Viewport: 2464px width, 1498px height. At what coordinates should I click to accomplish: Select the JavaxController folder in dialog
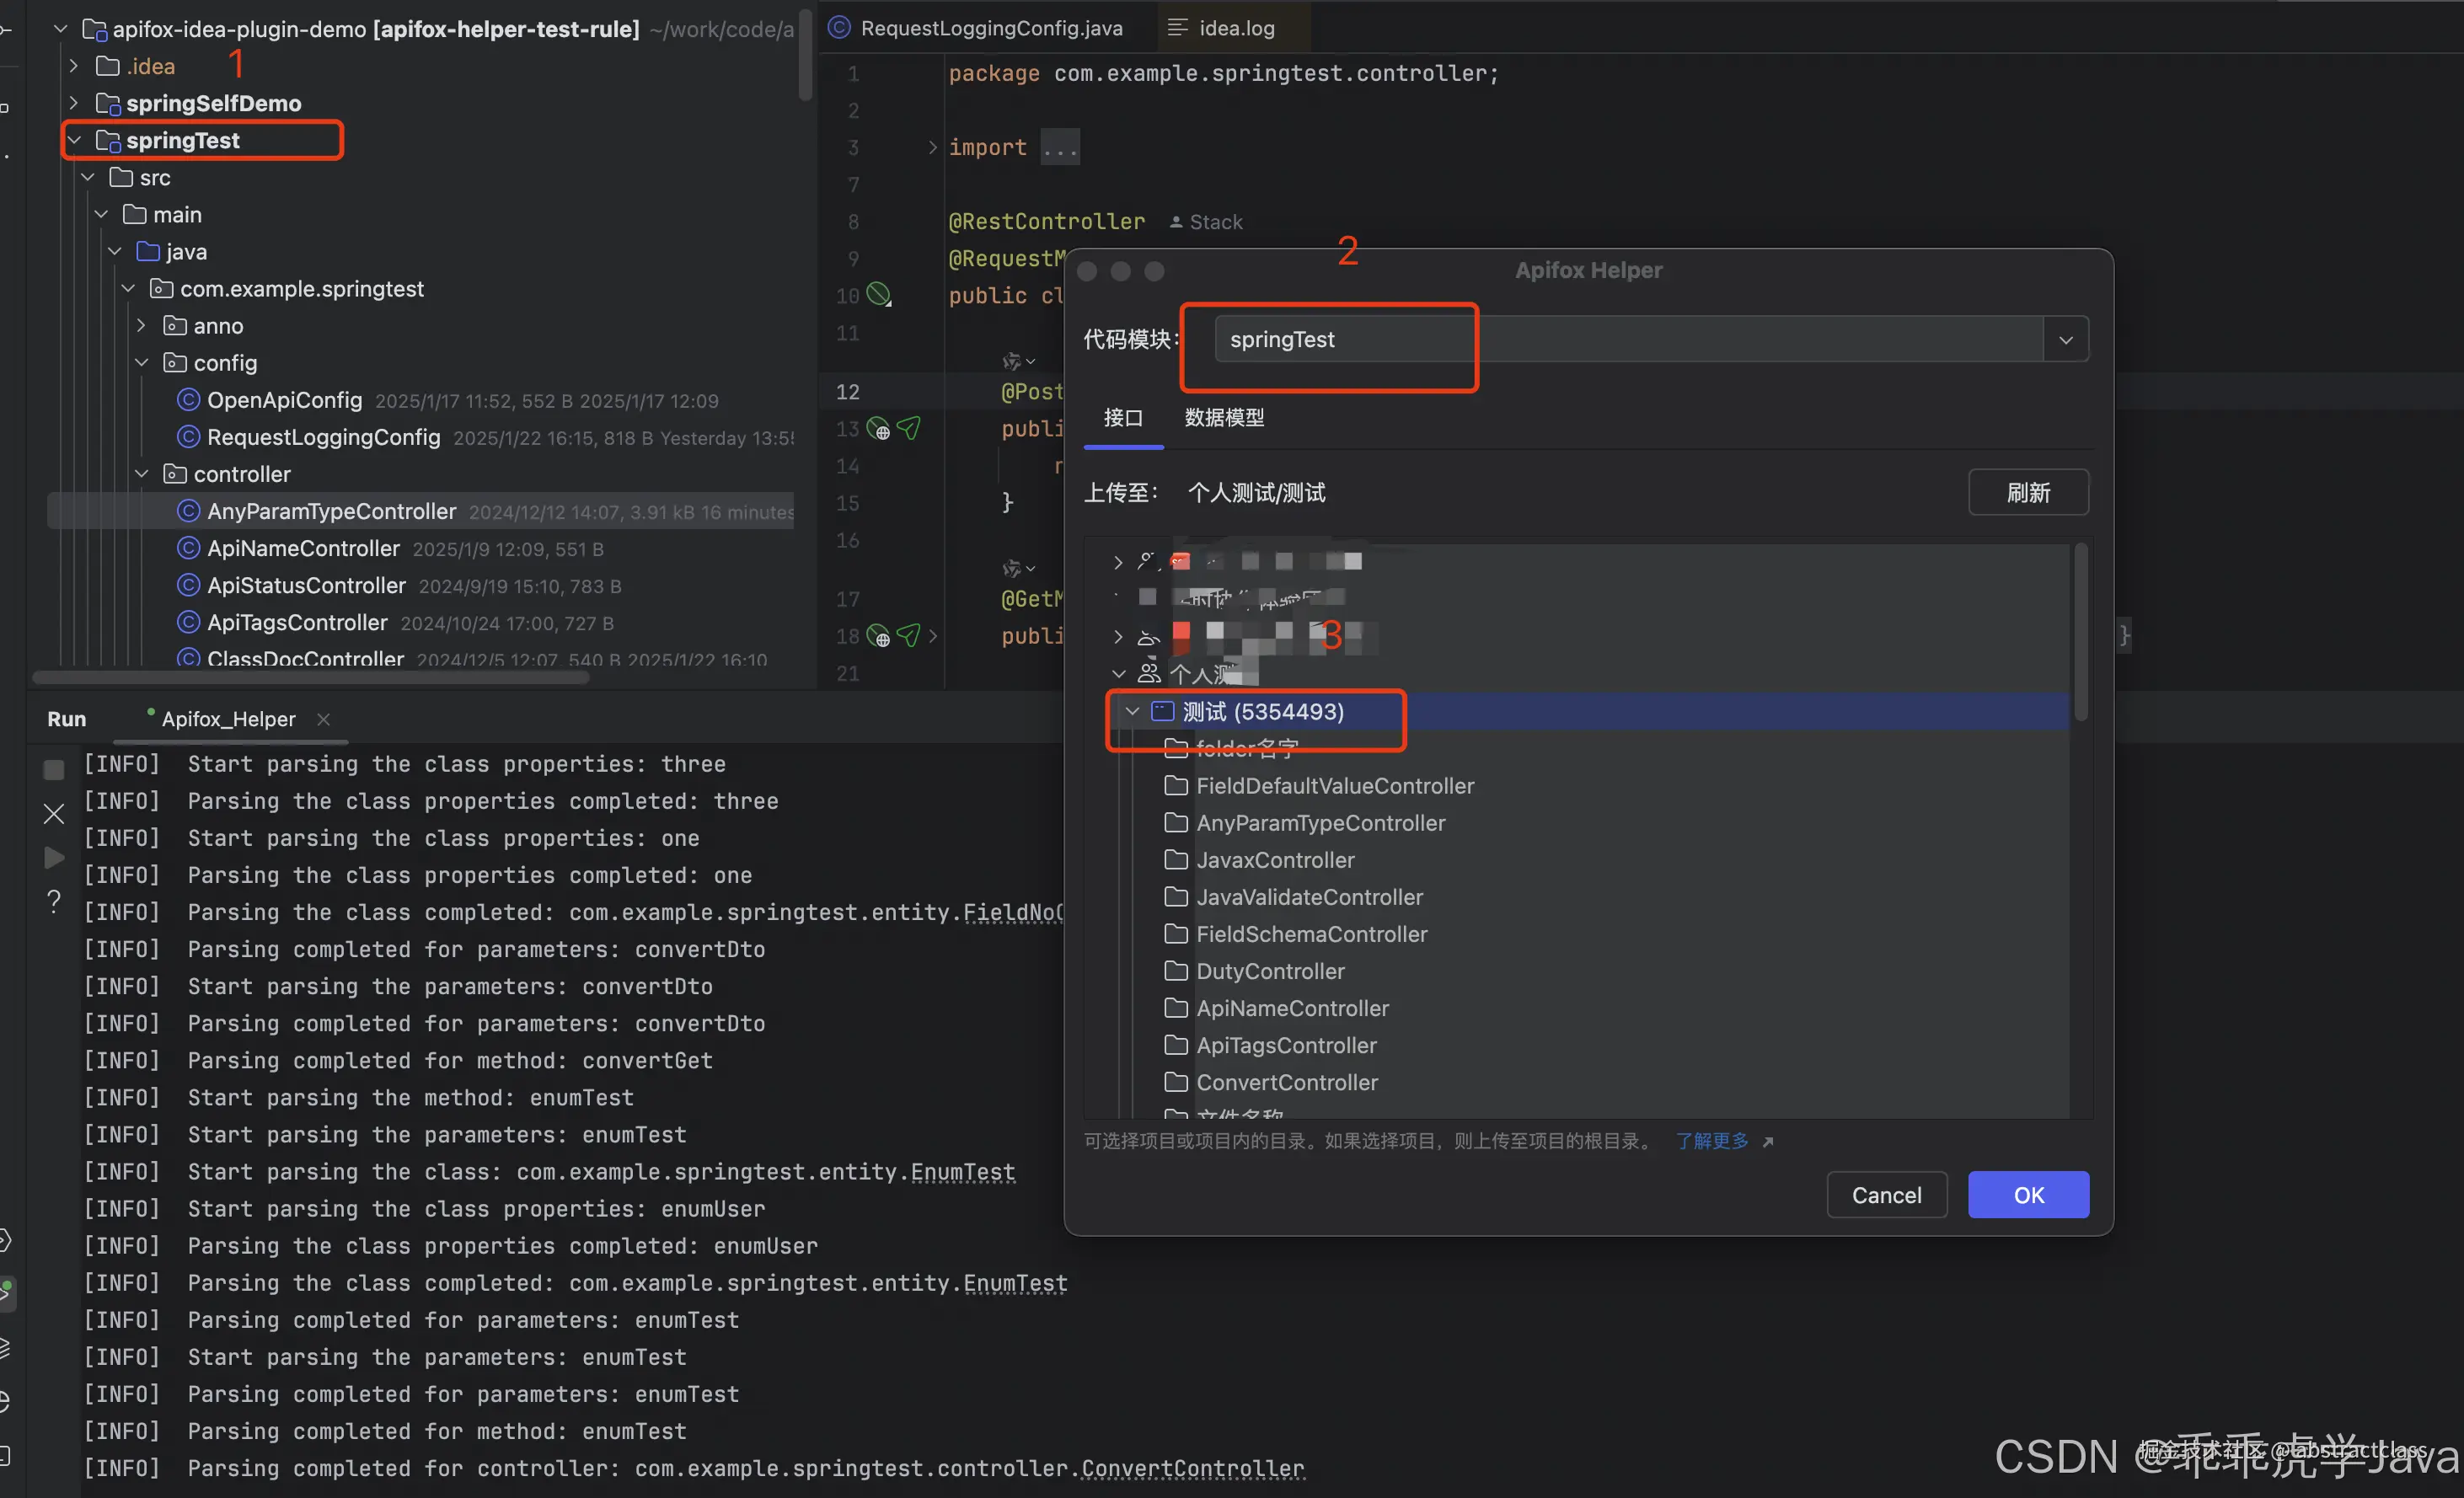pos(1275,860)
